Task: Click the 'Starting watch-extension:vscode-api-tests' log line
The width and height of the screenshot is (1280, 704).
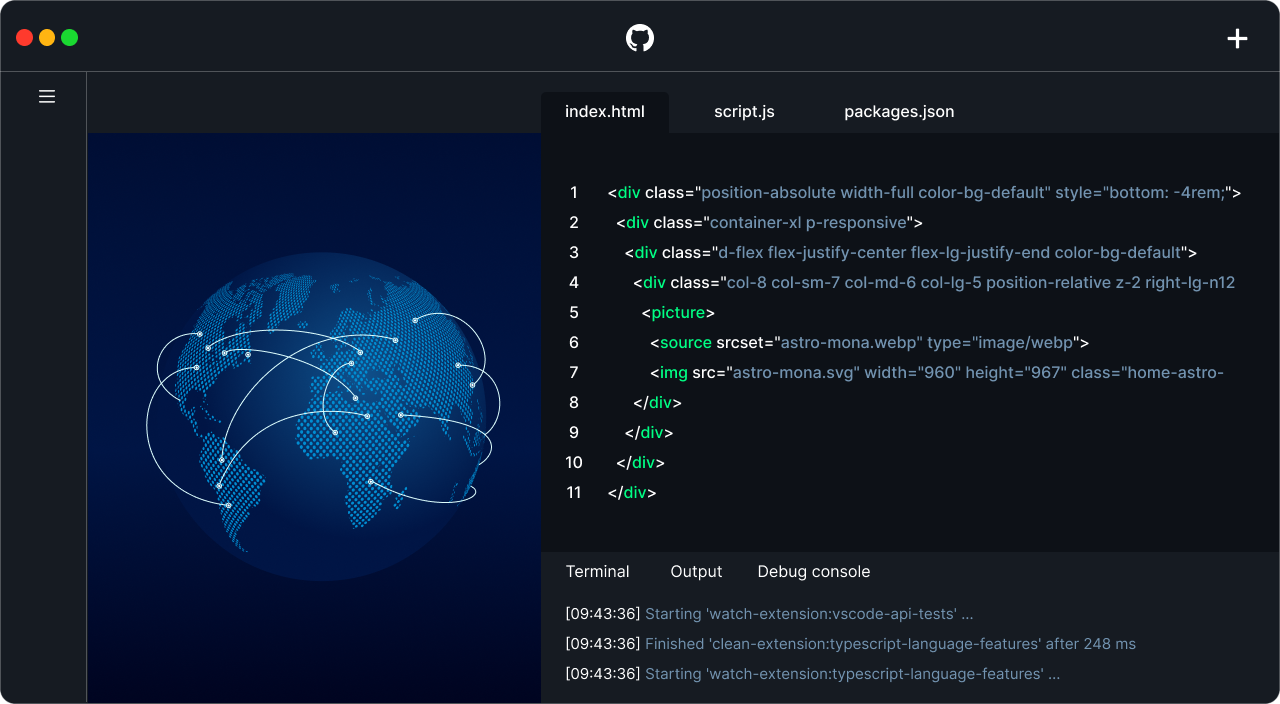Action: pos(769,614)
